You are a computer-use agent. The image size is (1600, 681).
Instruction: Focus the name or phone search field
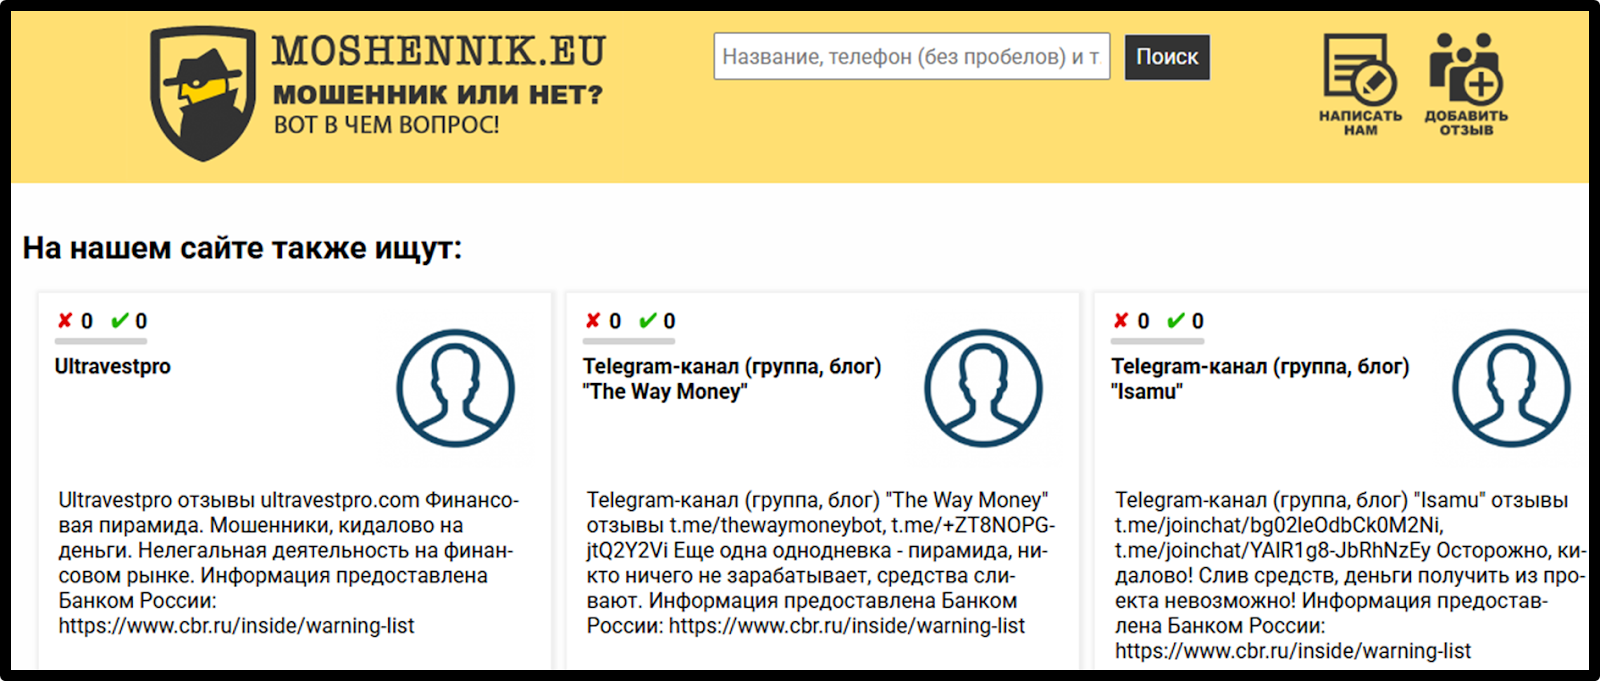[912, 57]
